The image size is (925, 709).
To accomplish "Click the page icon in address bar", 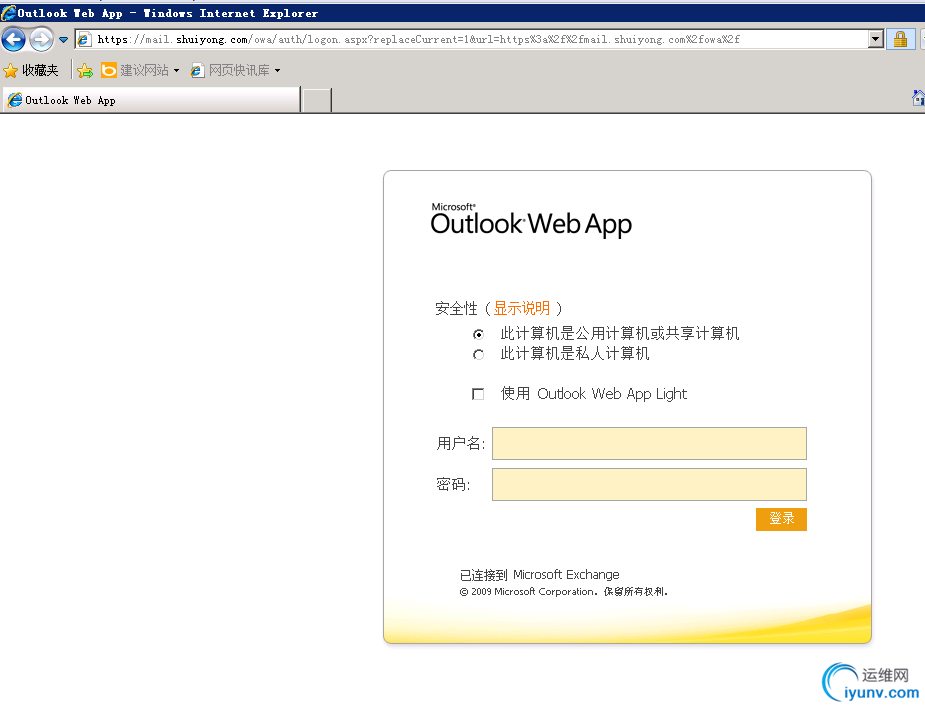I will (84, 40).
